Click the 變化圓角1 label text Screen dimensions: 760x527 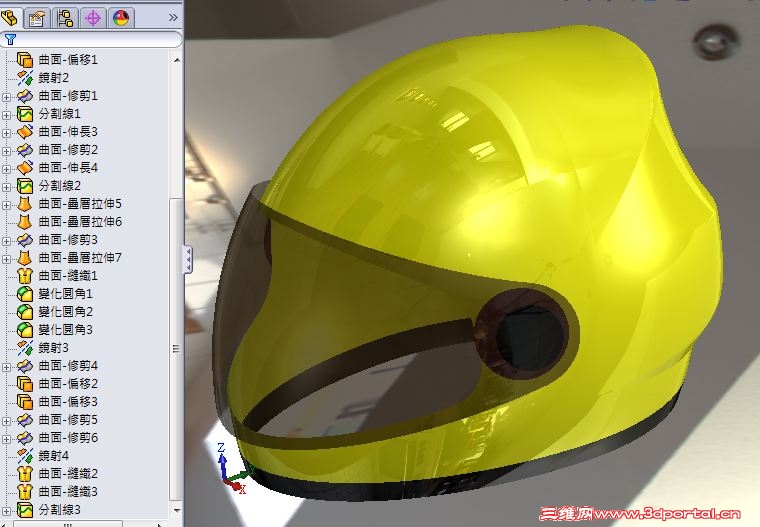pos(65,294)
